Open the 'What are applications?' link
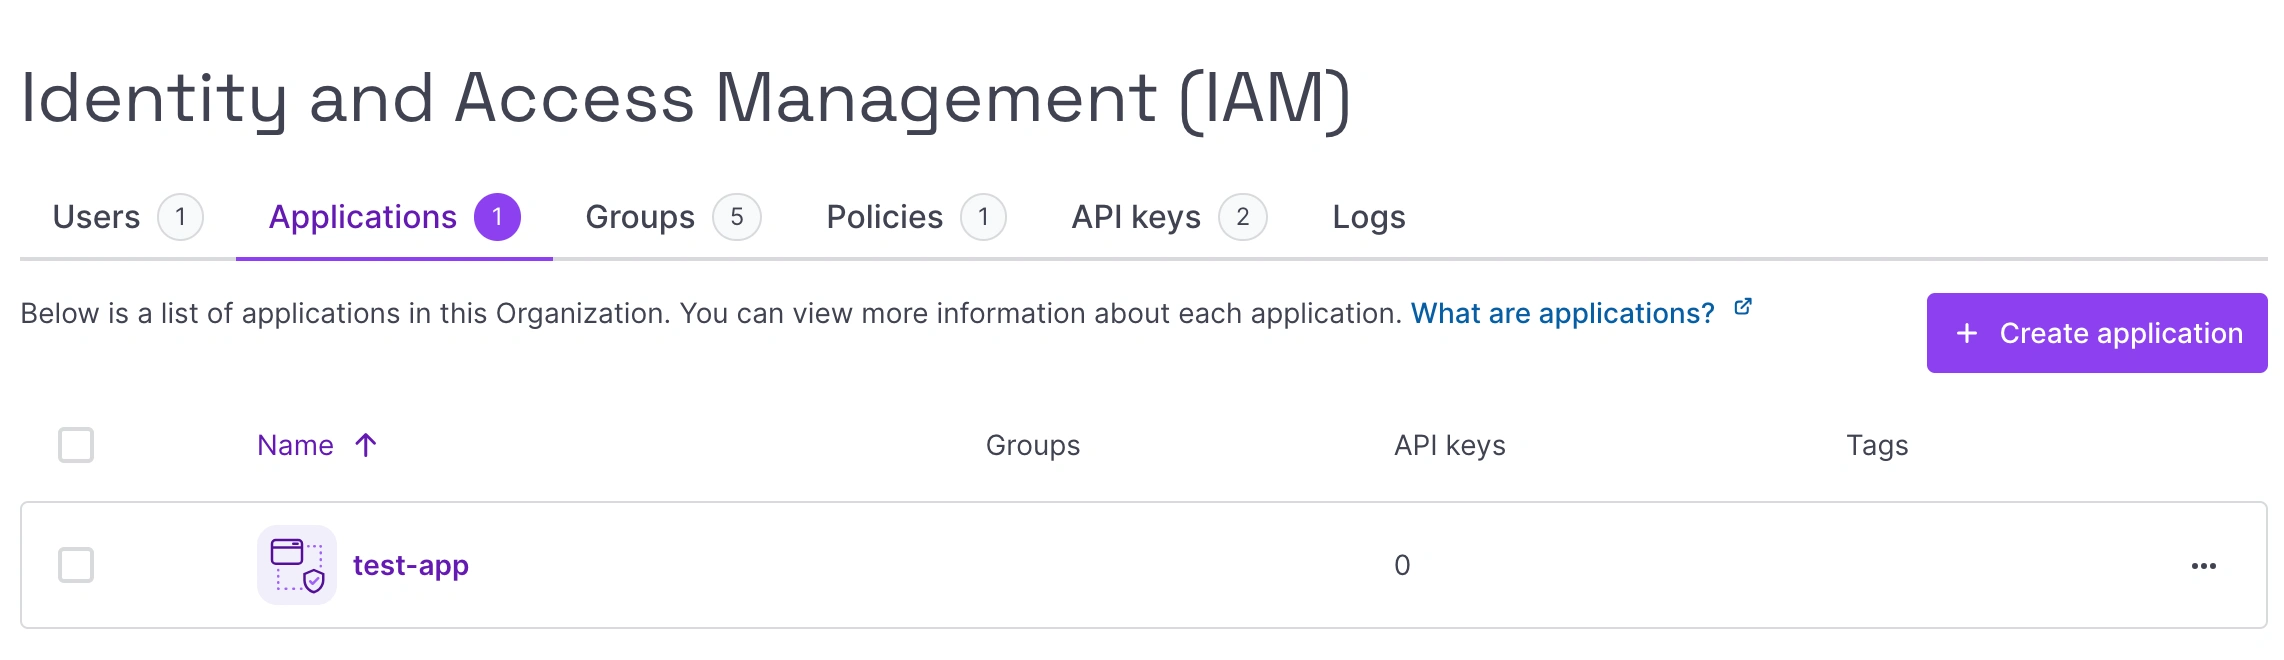The image size is (2284, 660). pos(1562,314)
